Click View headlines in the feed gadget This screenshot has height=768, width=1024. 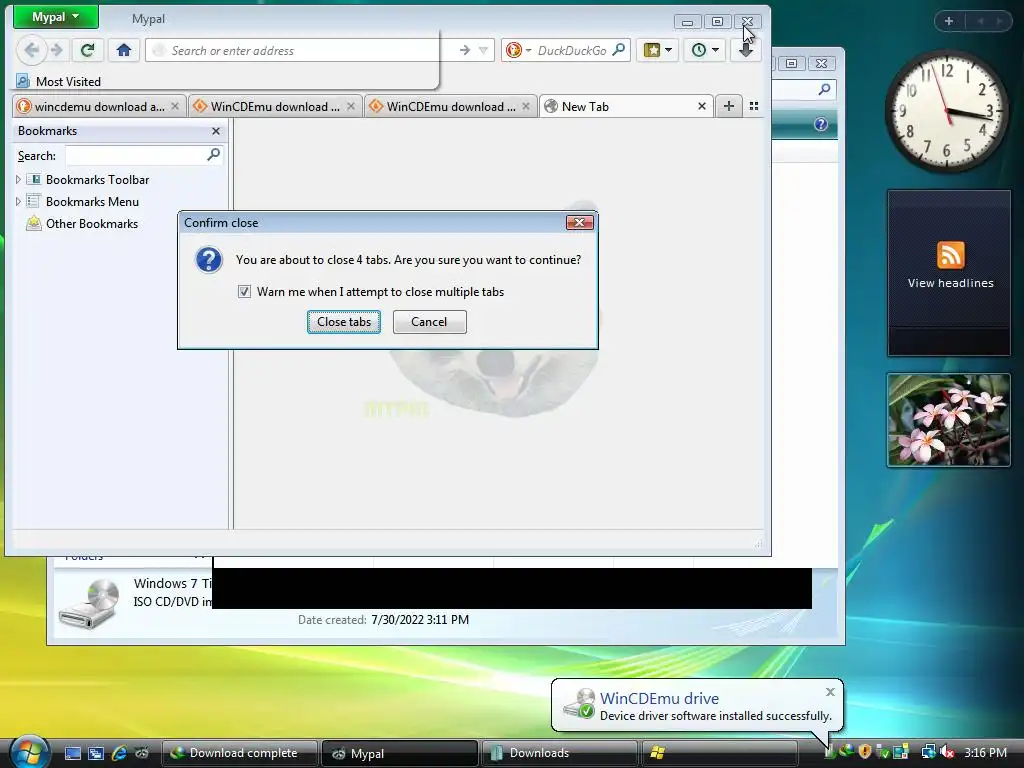(x=950, y=283)
